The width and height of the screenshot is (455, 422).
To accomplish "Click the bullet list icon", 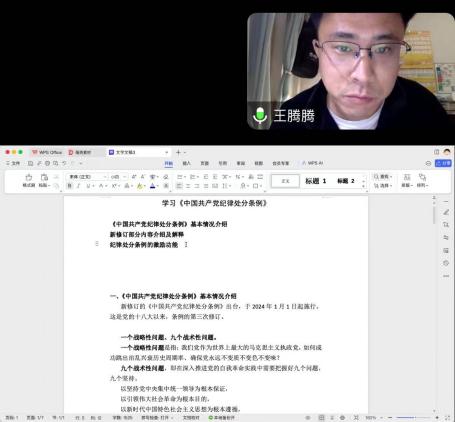I will (x=180, y=177).
